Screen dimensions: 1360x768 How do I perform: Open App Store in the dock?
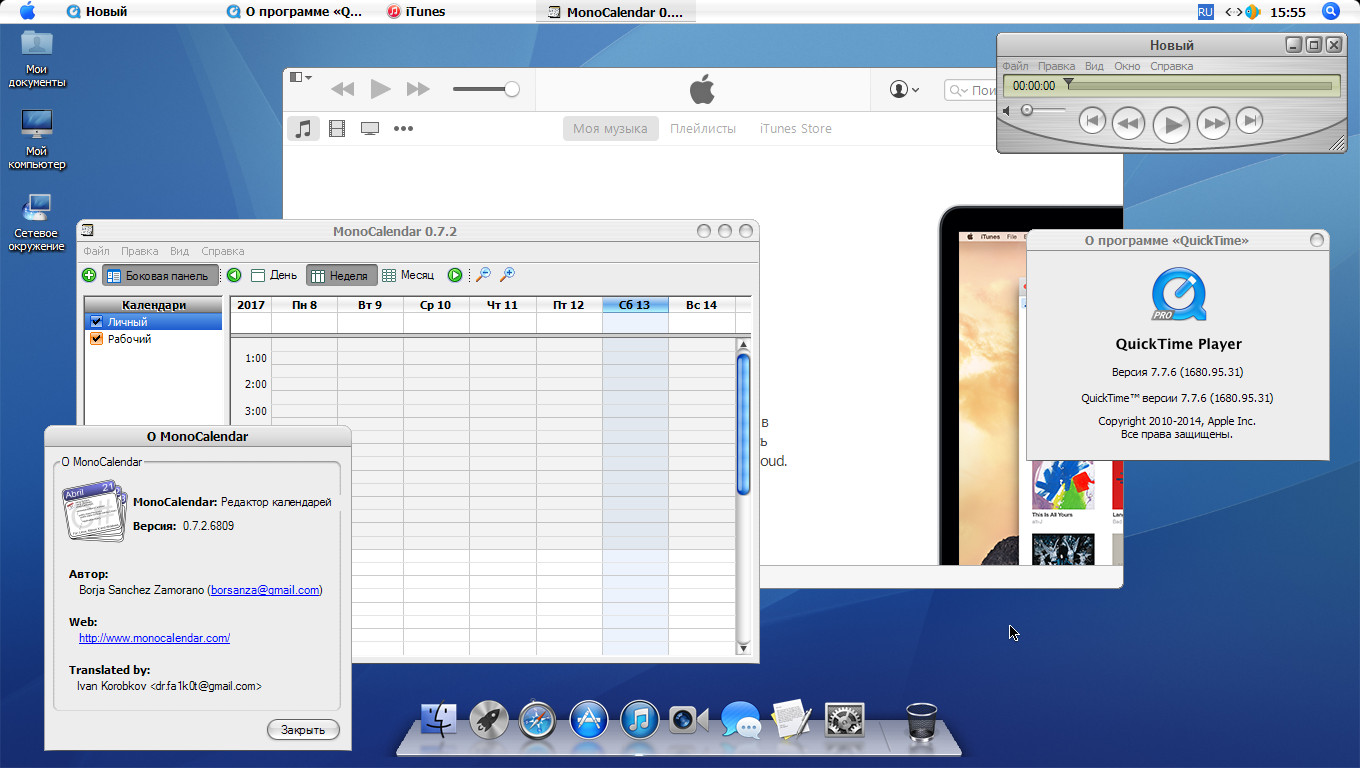pyautogui.click(x=589, y=719)
